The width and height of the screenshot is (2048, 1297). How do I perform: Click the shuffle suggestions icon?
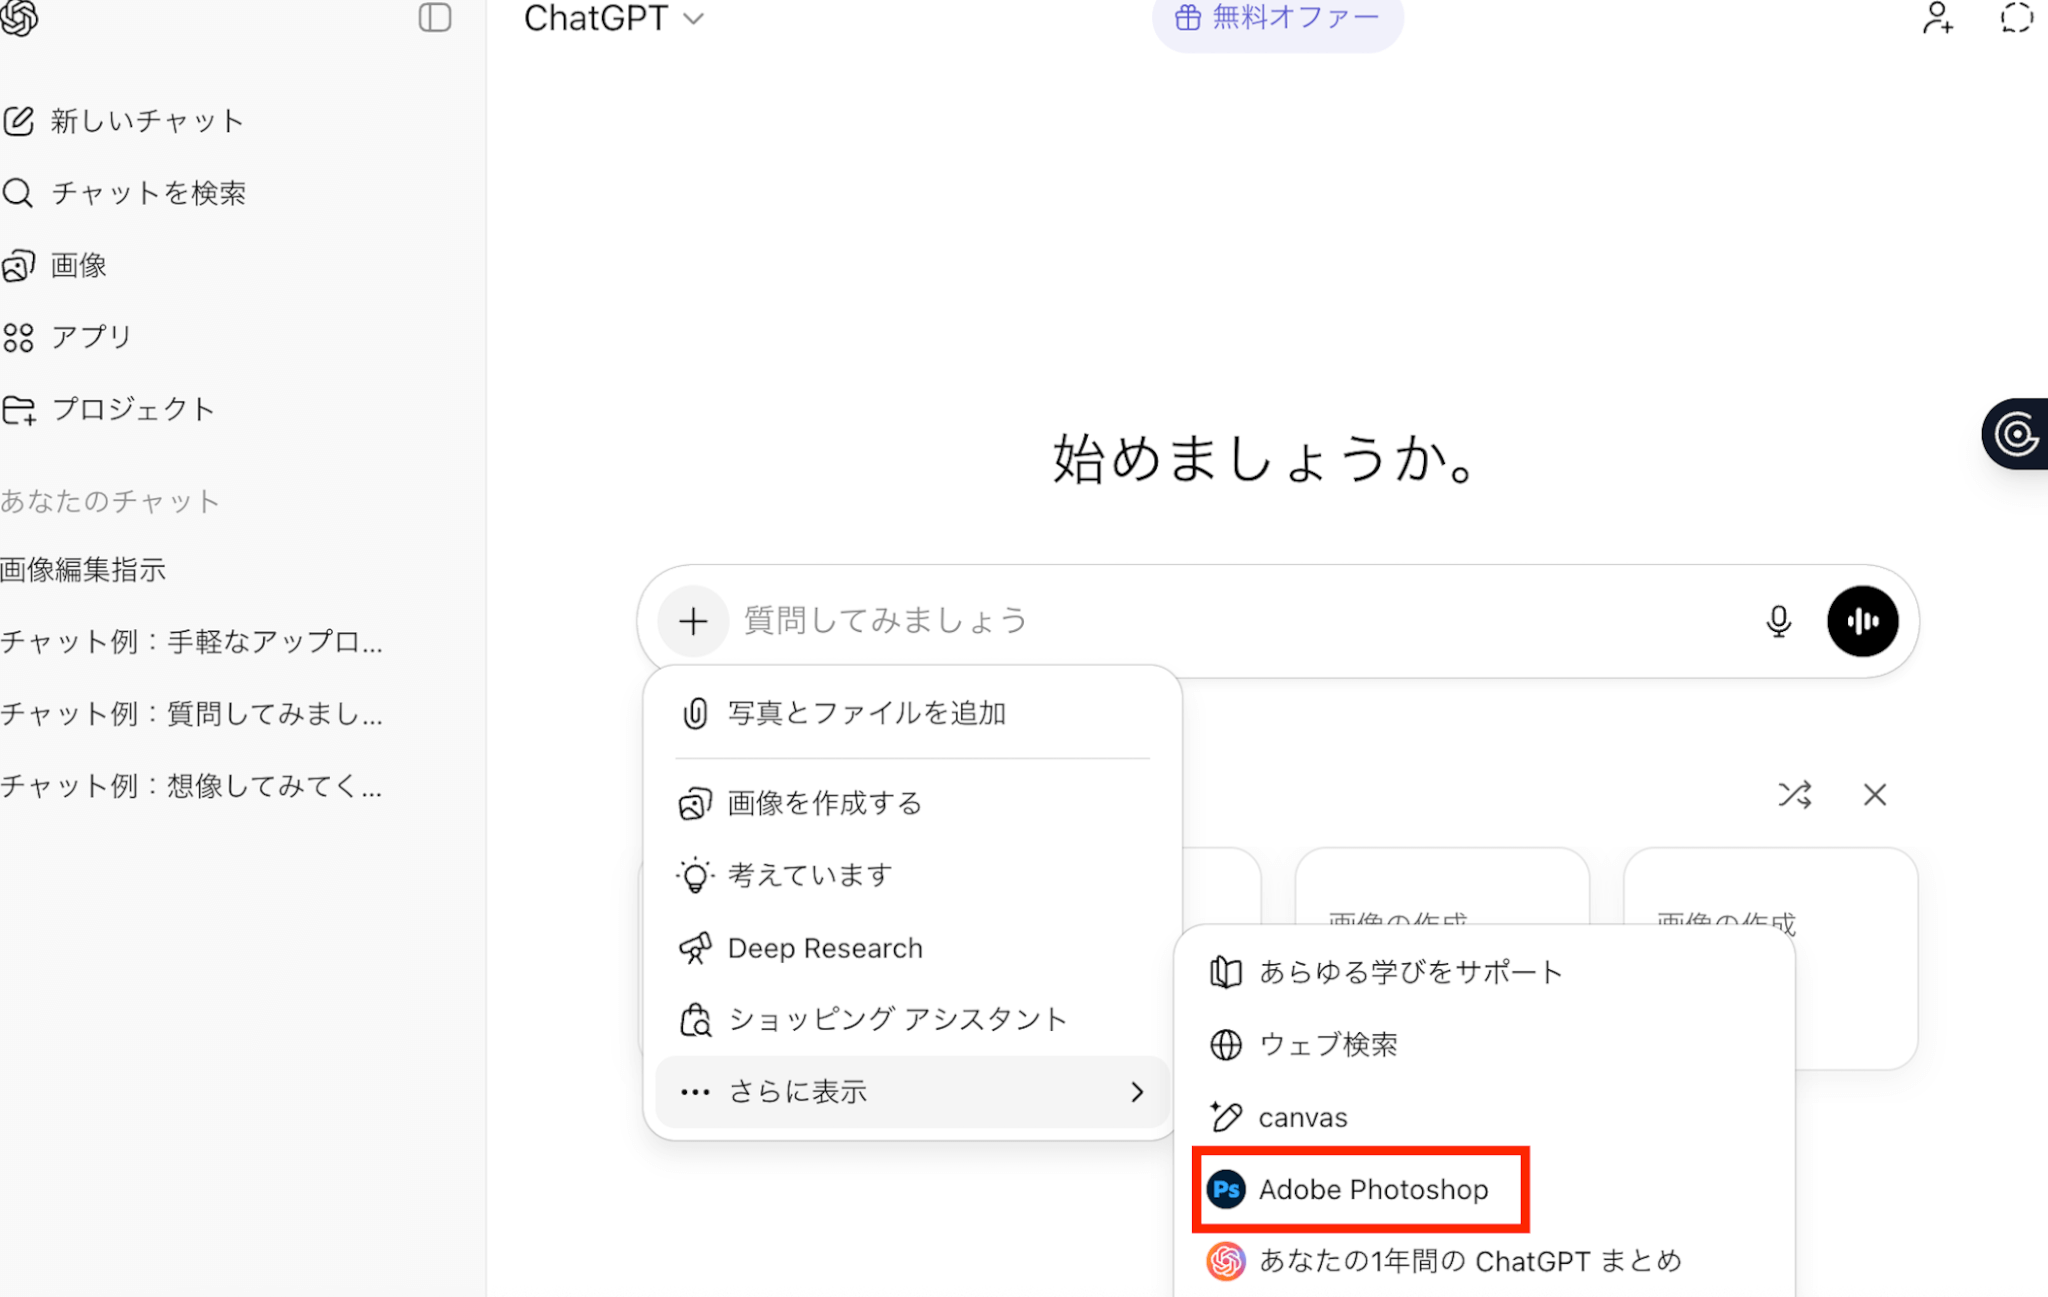tap(1794, 795)
